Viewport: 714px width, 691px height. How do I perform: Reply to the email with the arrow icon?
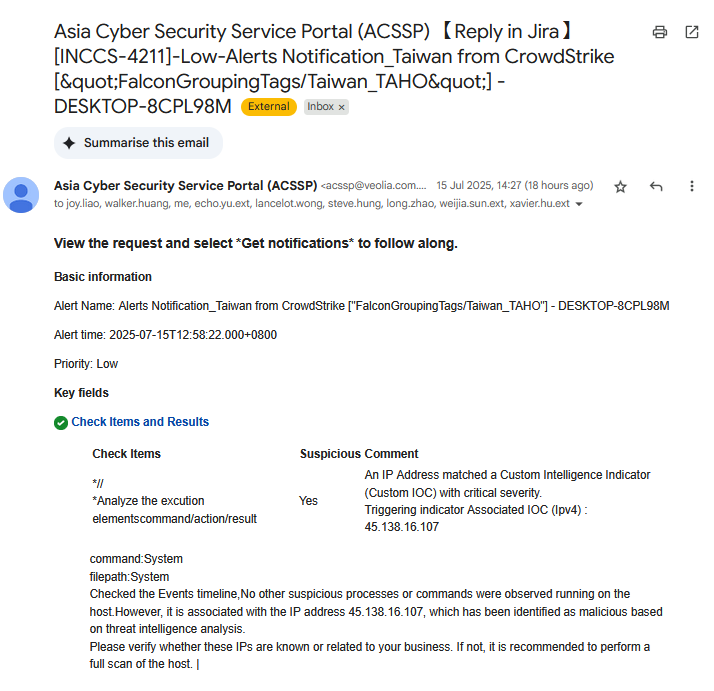[x=656, y=187]
